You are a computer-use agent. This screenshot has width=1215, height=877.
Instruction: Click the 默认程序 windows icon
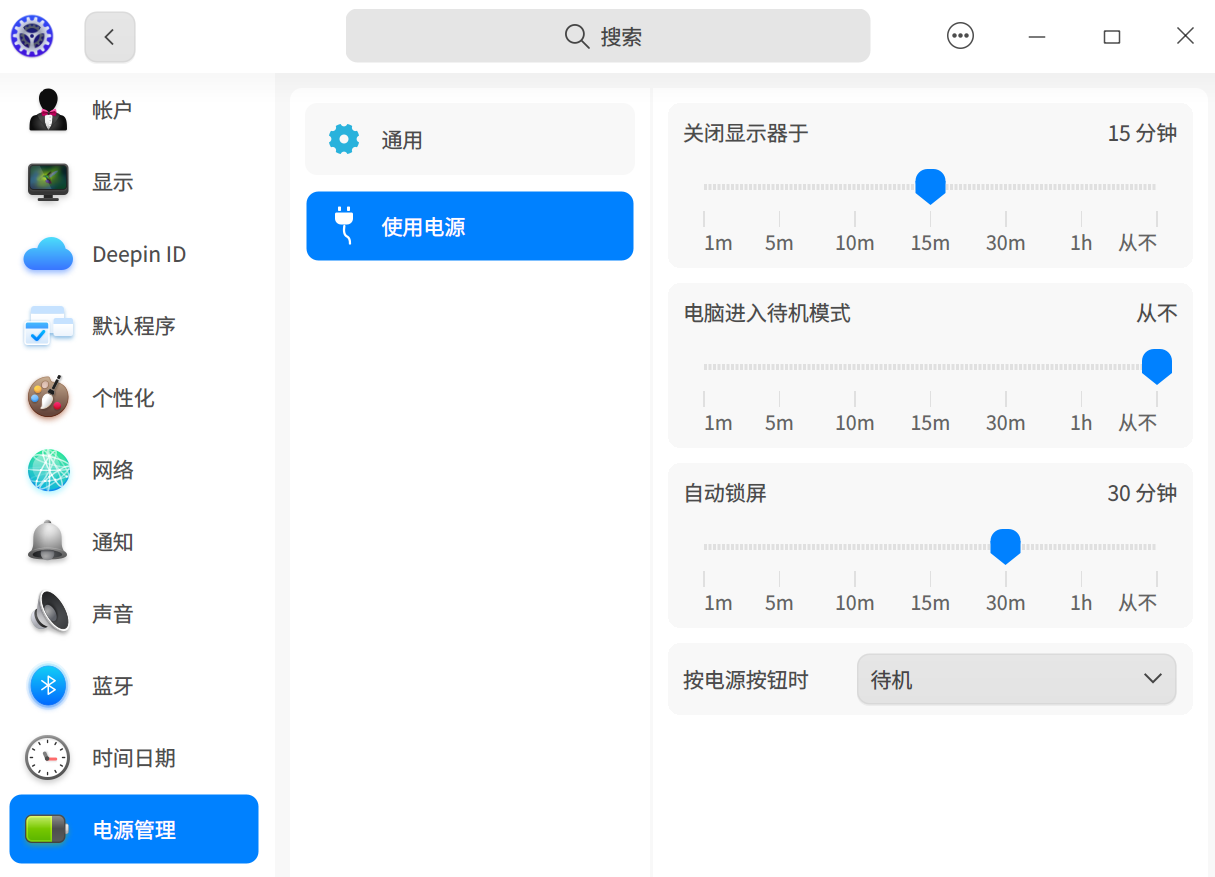(x=48, y=326)
